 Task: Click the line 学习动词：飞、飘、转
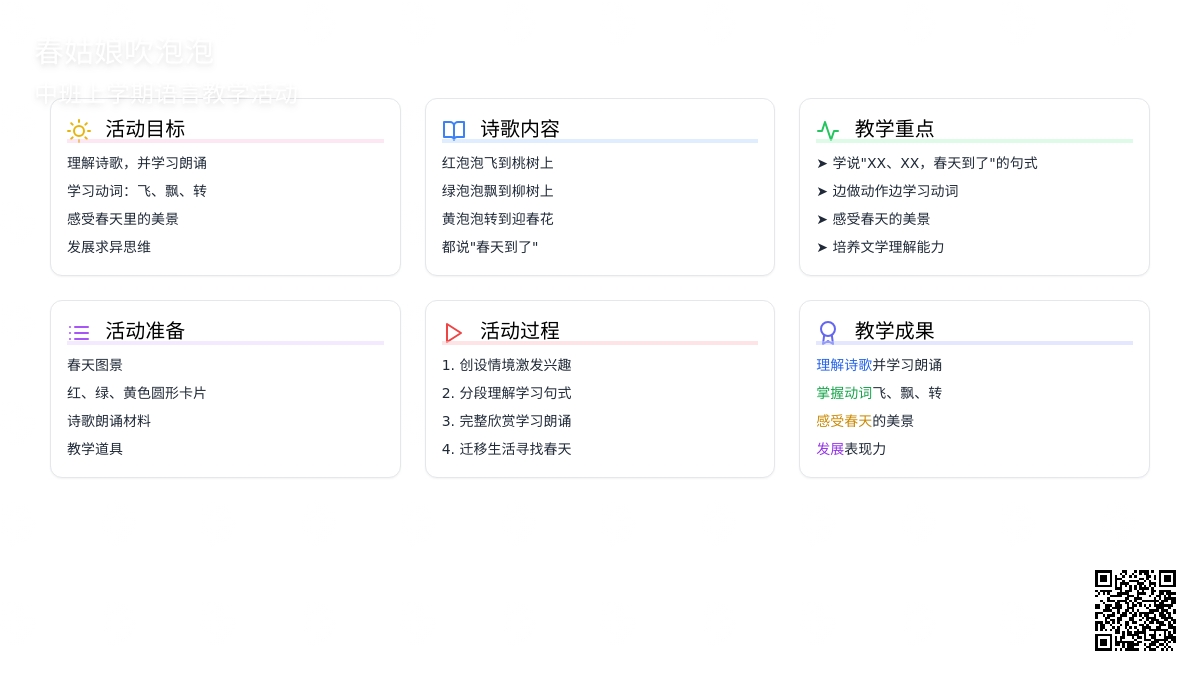(x=137, y=191)
